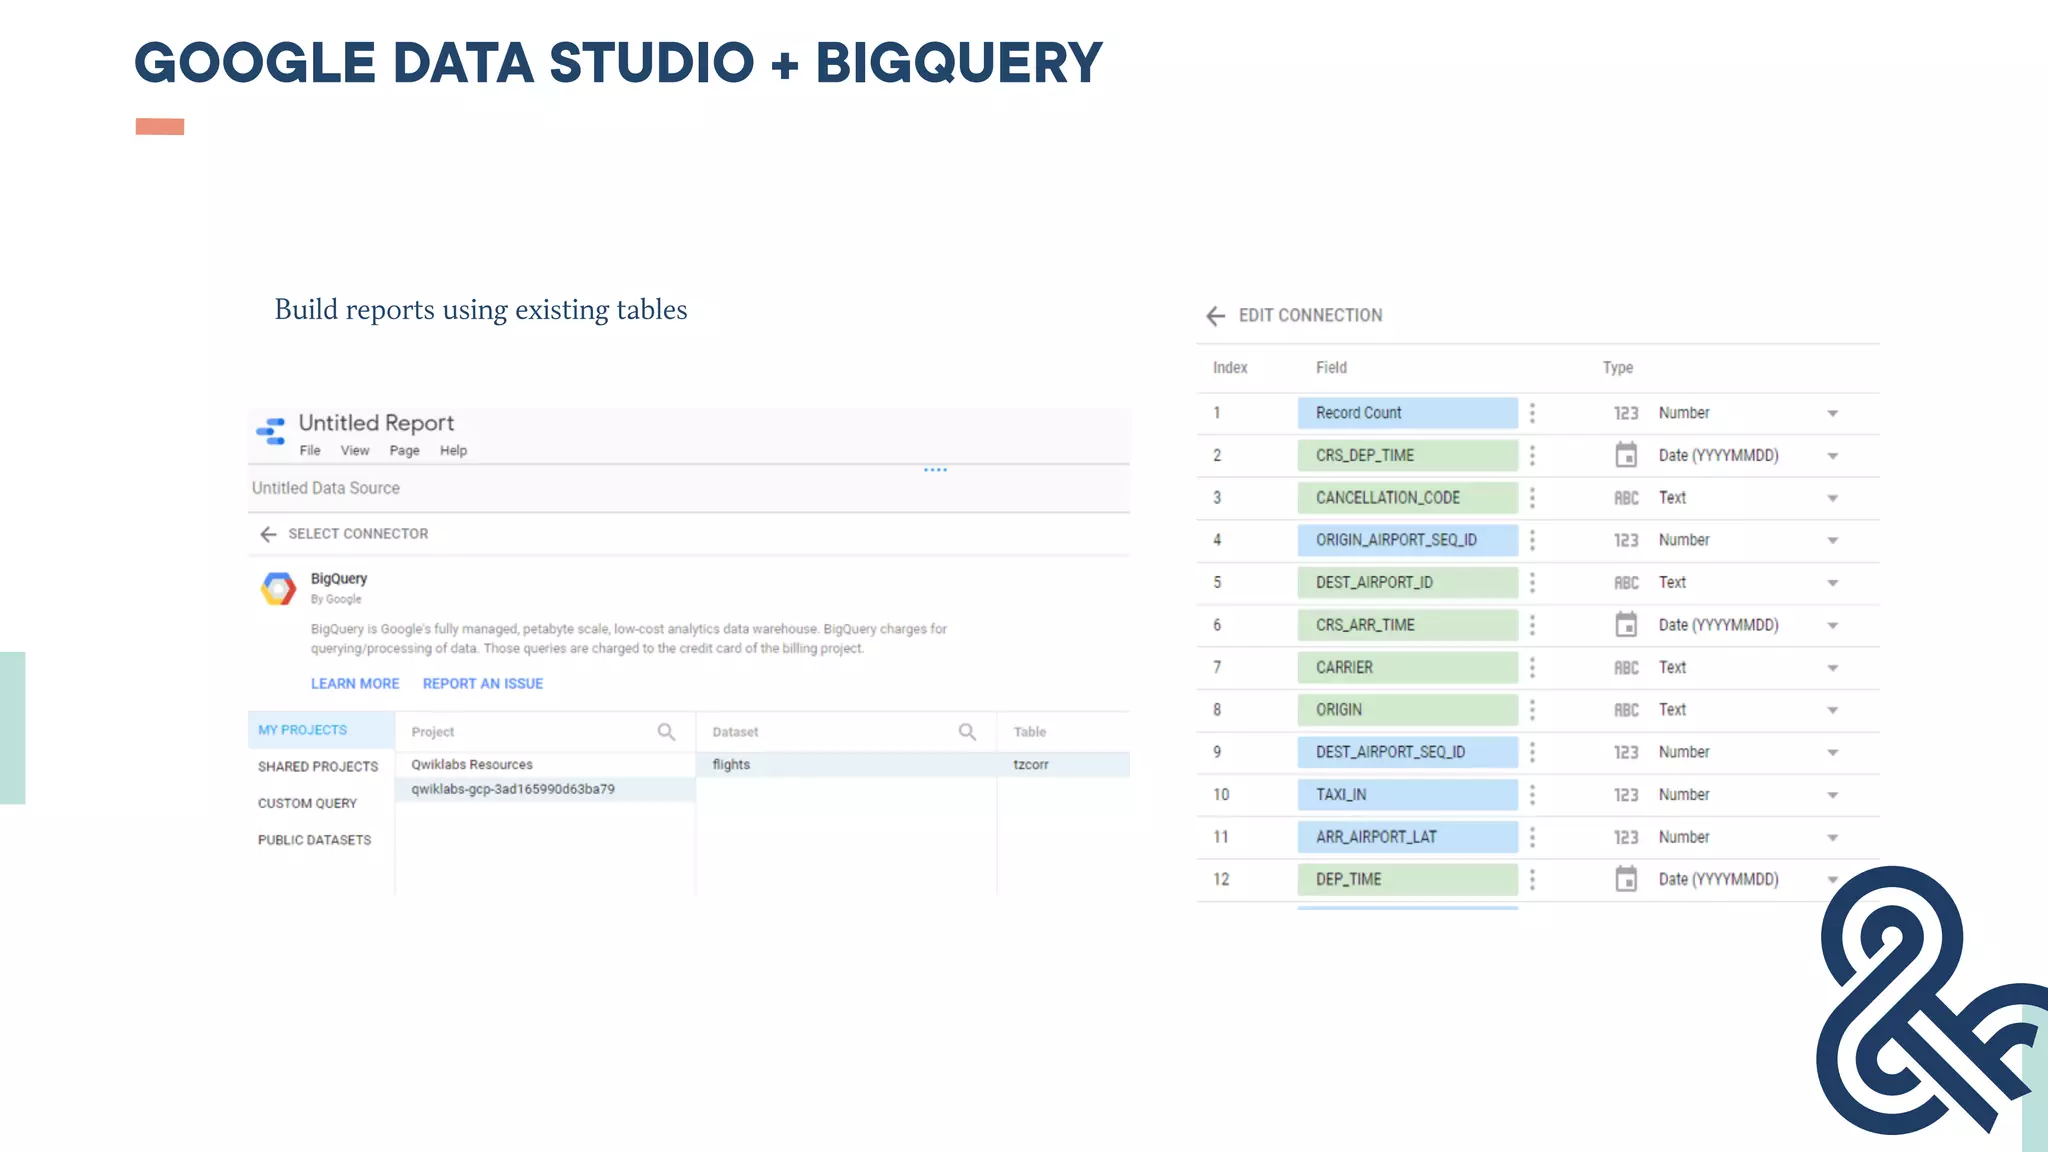Click the Learn More link

(x=355, y=684)
